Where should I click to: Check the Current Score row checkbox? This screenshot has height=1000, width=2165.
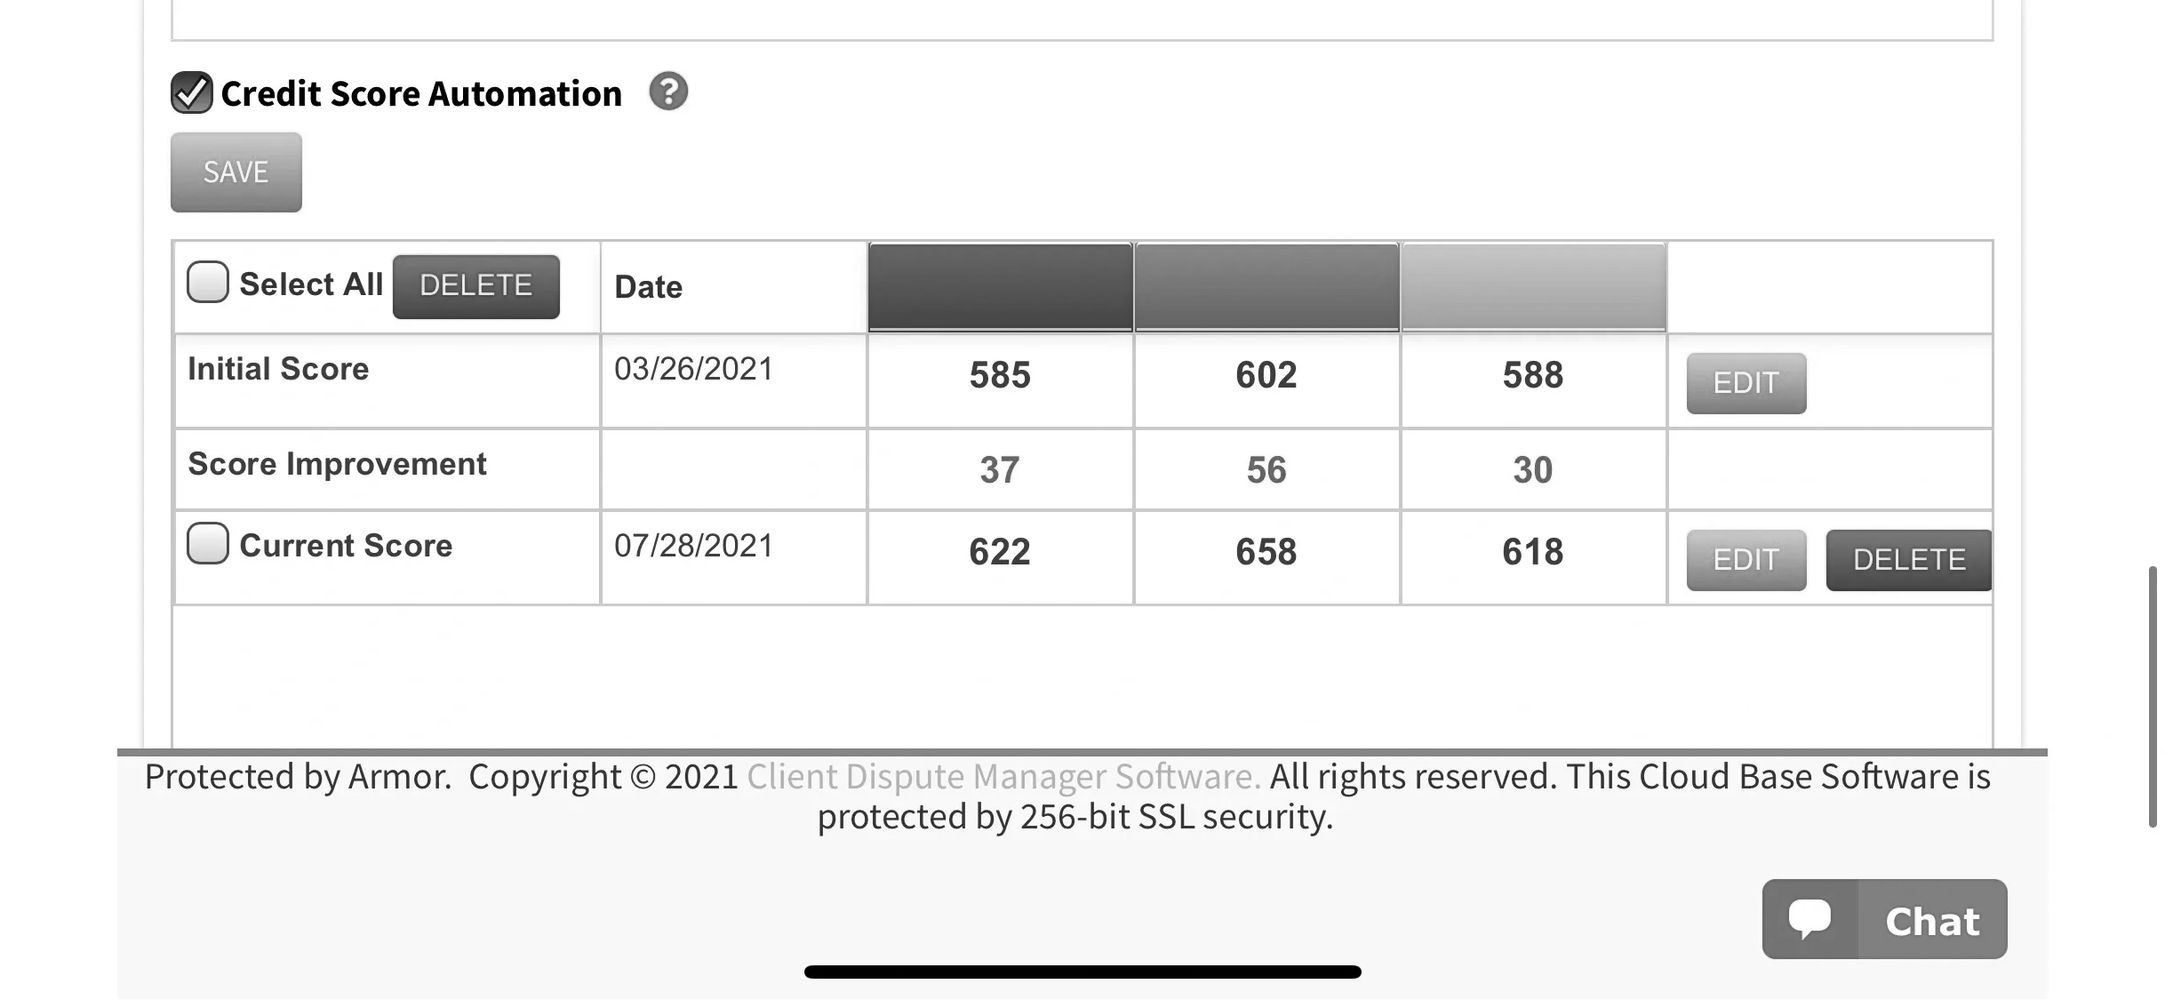pos(208,544)
